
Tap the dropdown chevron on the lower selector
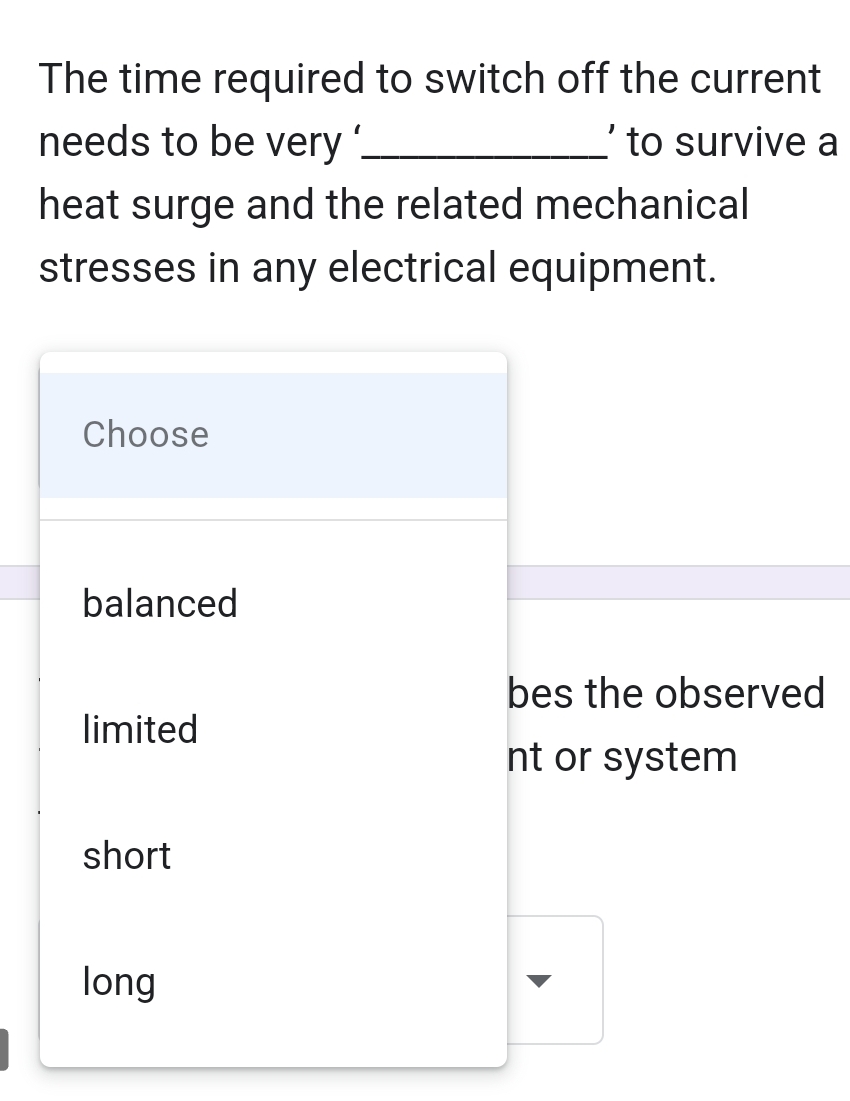(538, 982)
